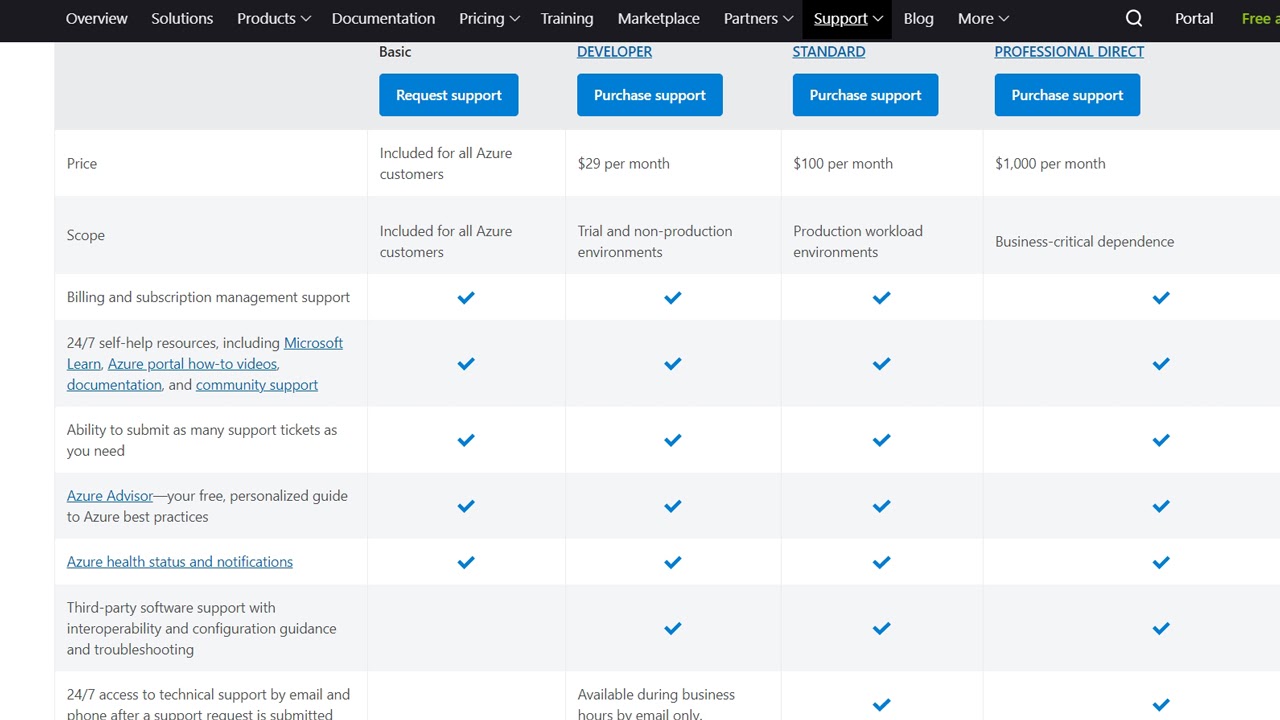
Task: Open Azure health status and notifications link
Action: 180,561
